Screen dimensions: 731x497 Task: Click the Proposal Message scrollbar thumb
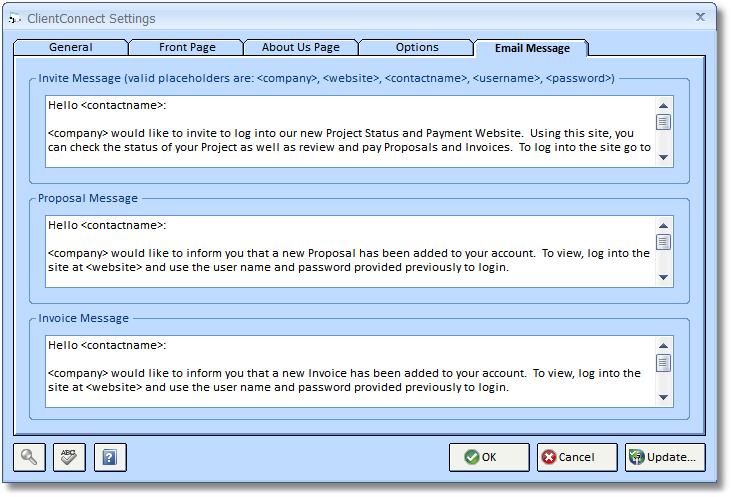(663, 242)
